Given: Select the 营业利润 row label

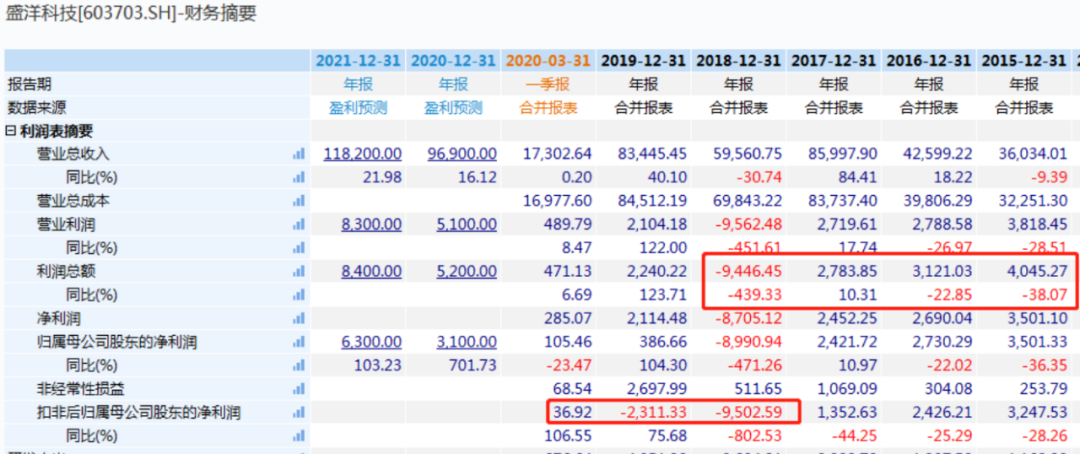Looking at the screenshot, I should tap(65, 225).
